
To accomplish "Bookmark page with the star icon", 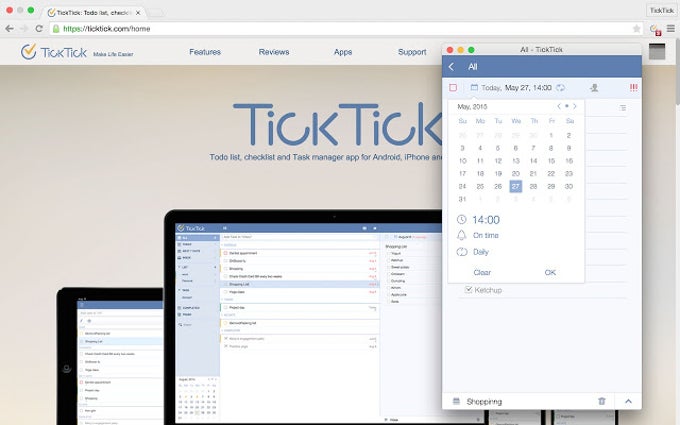I will tap(636, 29).
